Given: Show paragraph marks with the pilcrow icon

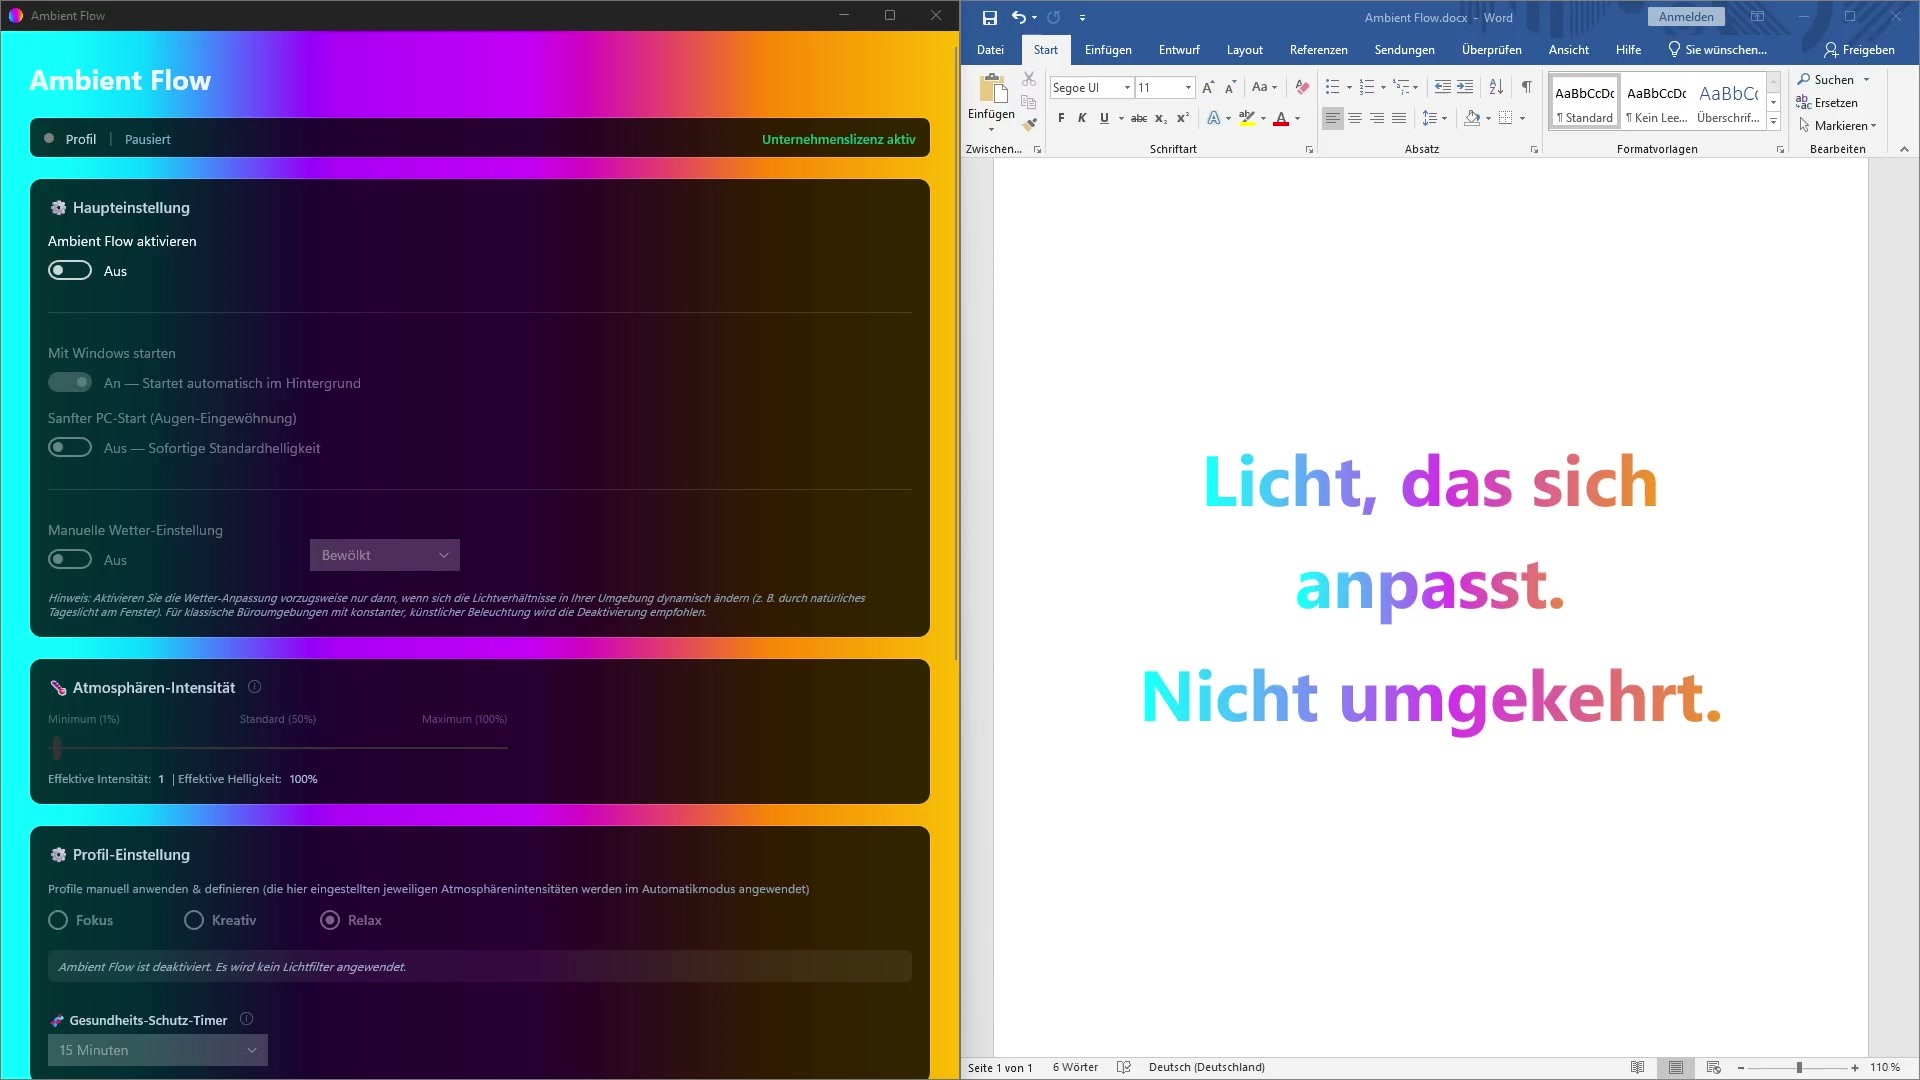Looking at the screenshot, I should (1527, 87).
